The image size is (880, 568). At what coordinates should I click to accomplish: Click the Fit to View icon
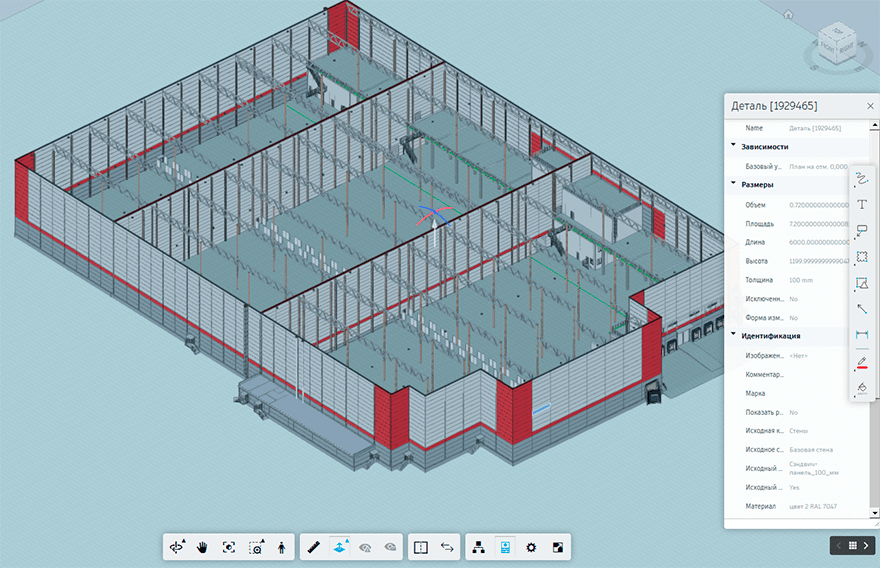[x=229, y=547]
